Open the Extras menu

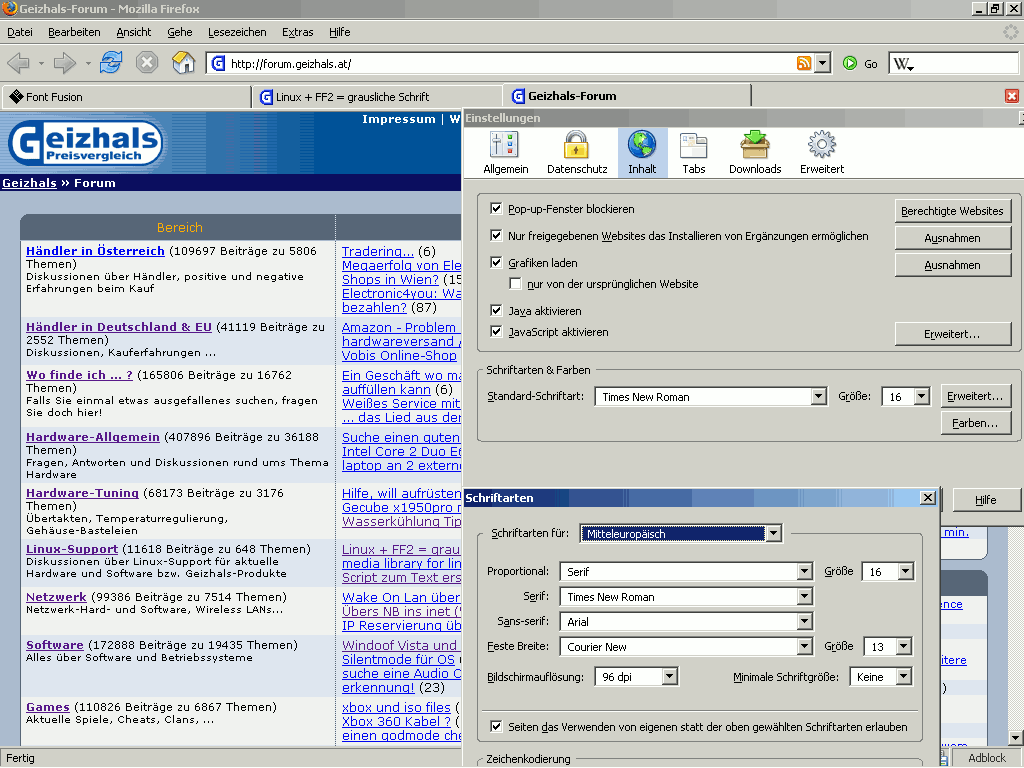(298, 32)
